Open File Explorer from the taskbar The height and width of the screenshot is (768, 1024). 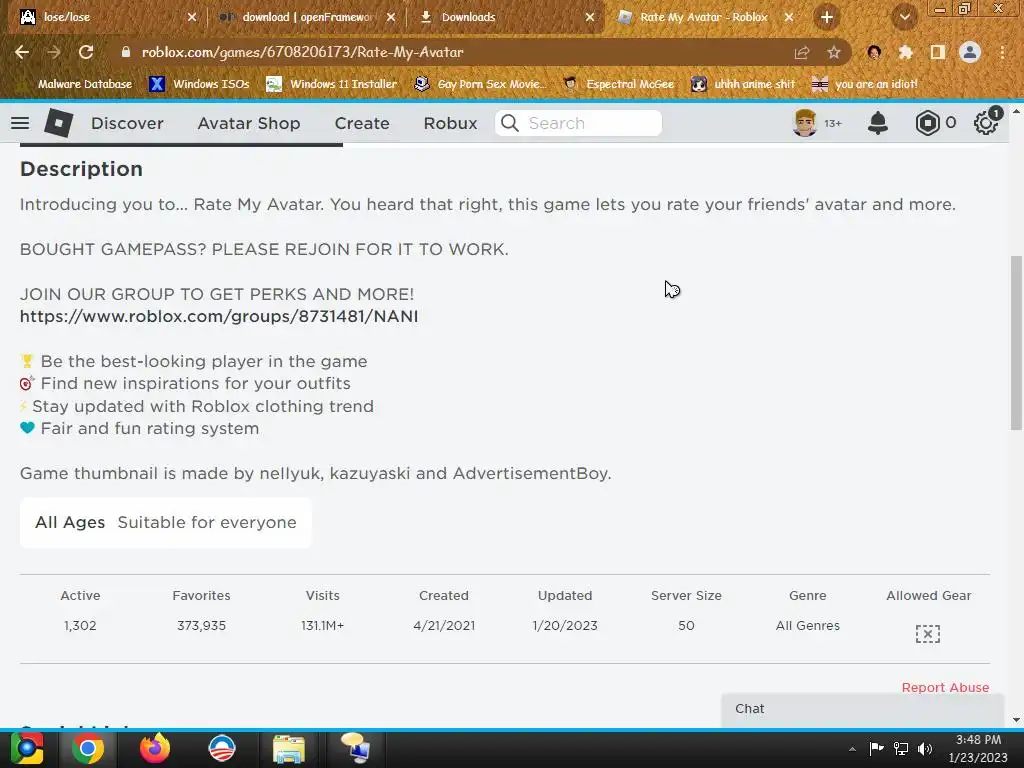pos(289,750)
